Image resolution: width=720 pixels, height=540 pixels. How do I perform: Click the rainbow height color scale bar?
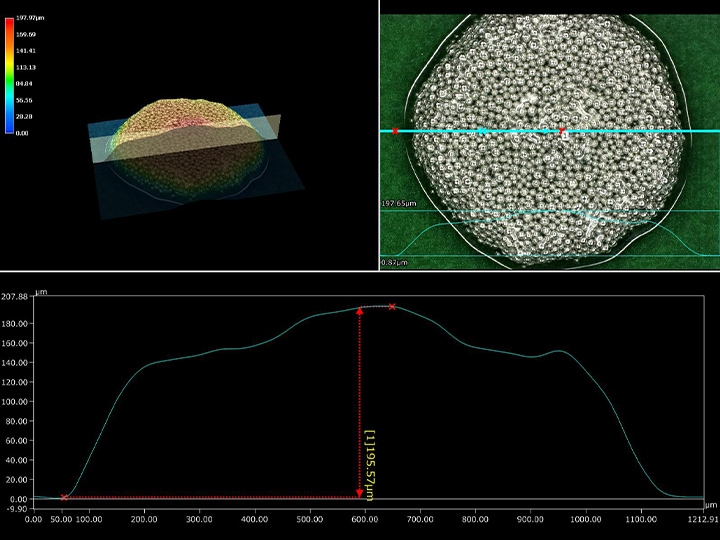coord(9,76)
